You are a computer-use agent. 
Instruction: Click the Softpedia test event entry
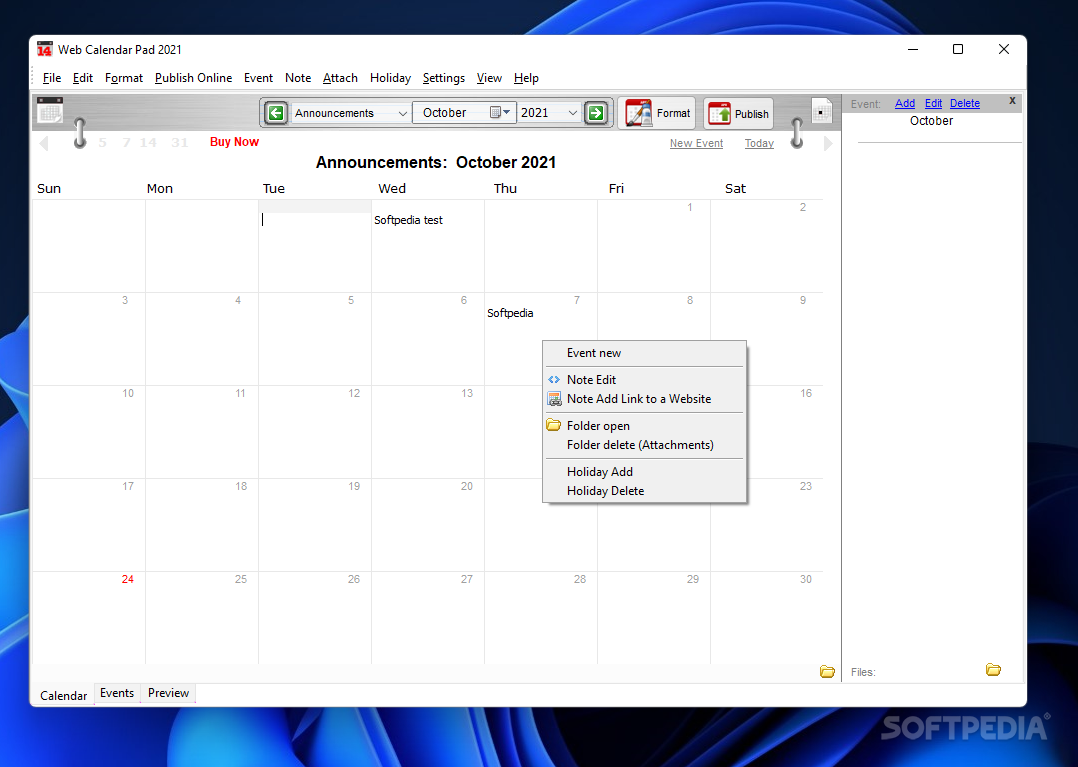408,220
